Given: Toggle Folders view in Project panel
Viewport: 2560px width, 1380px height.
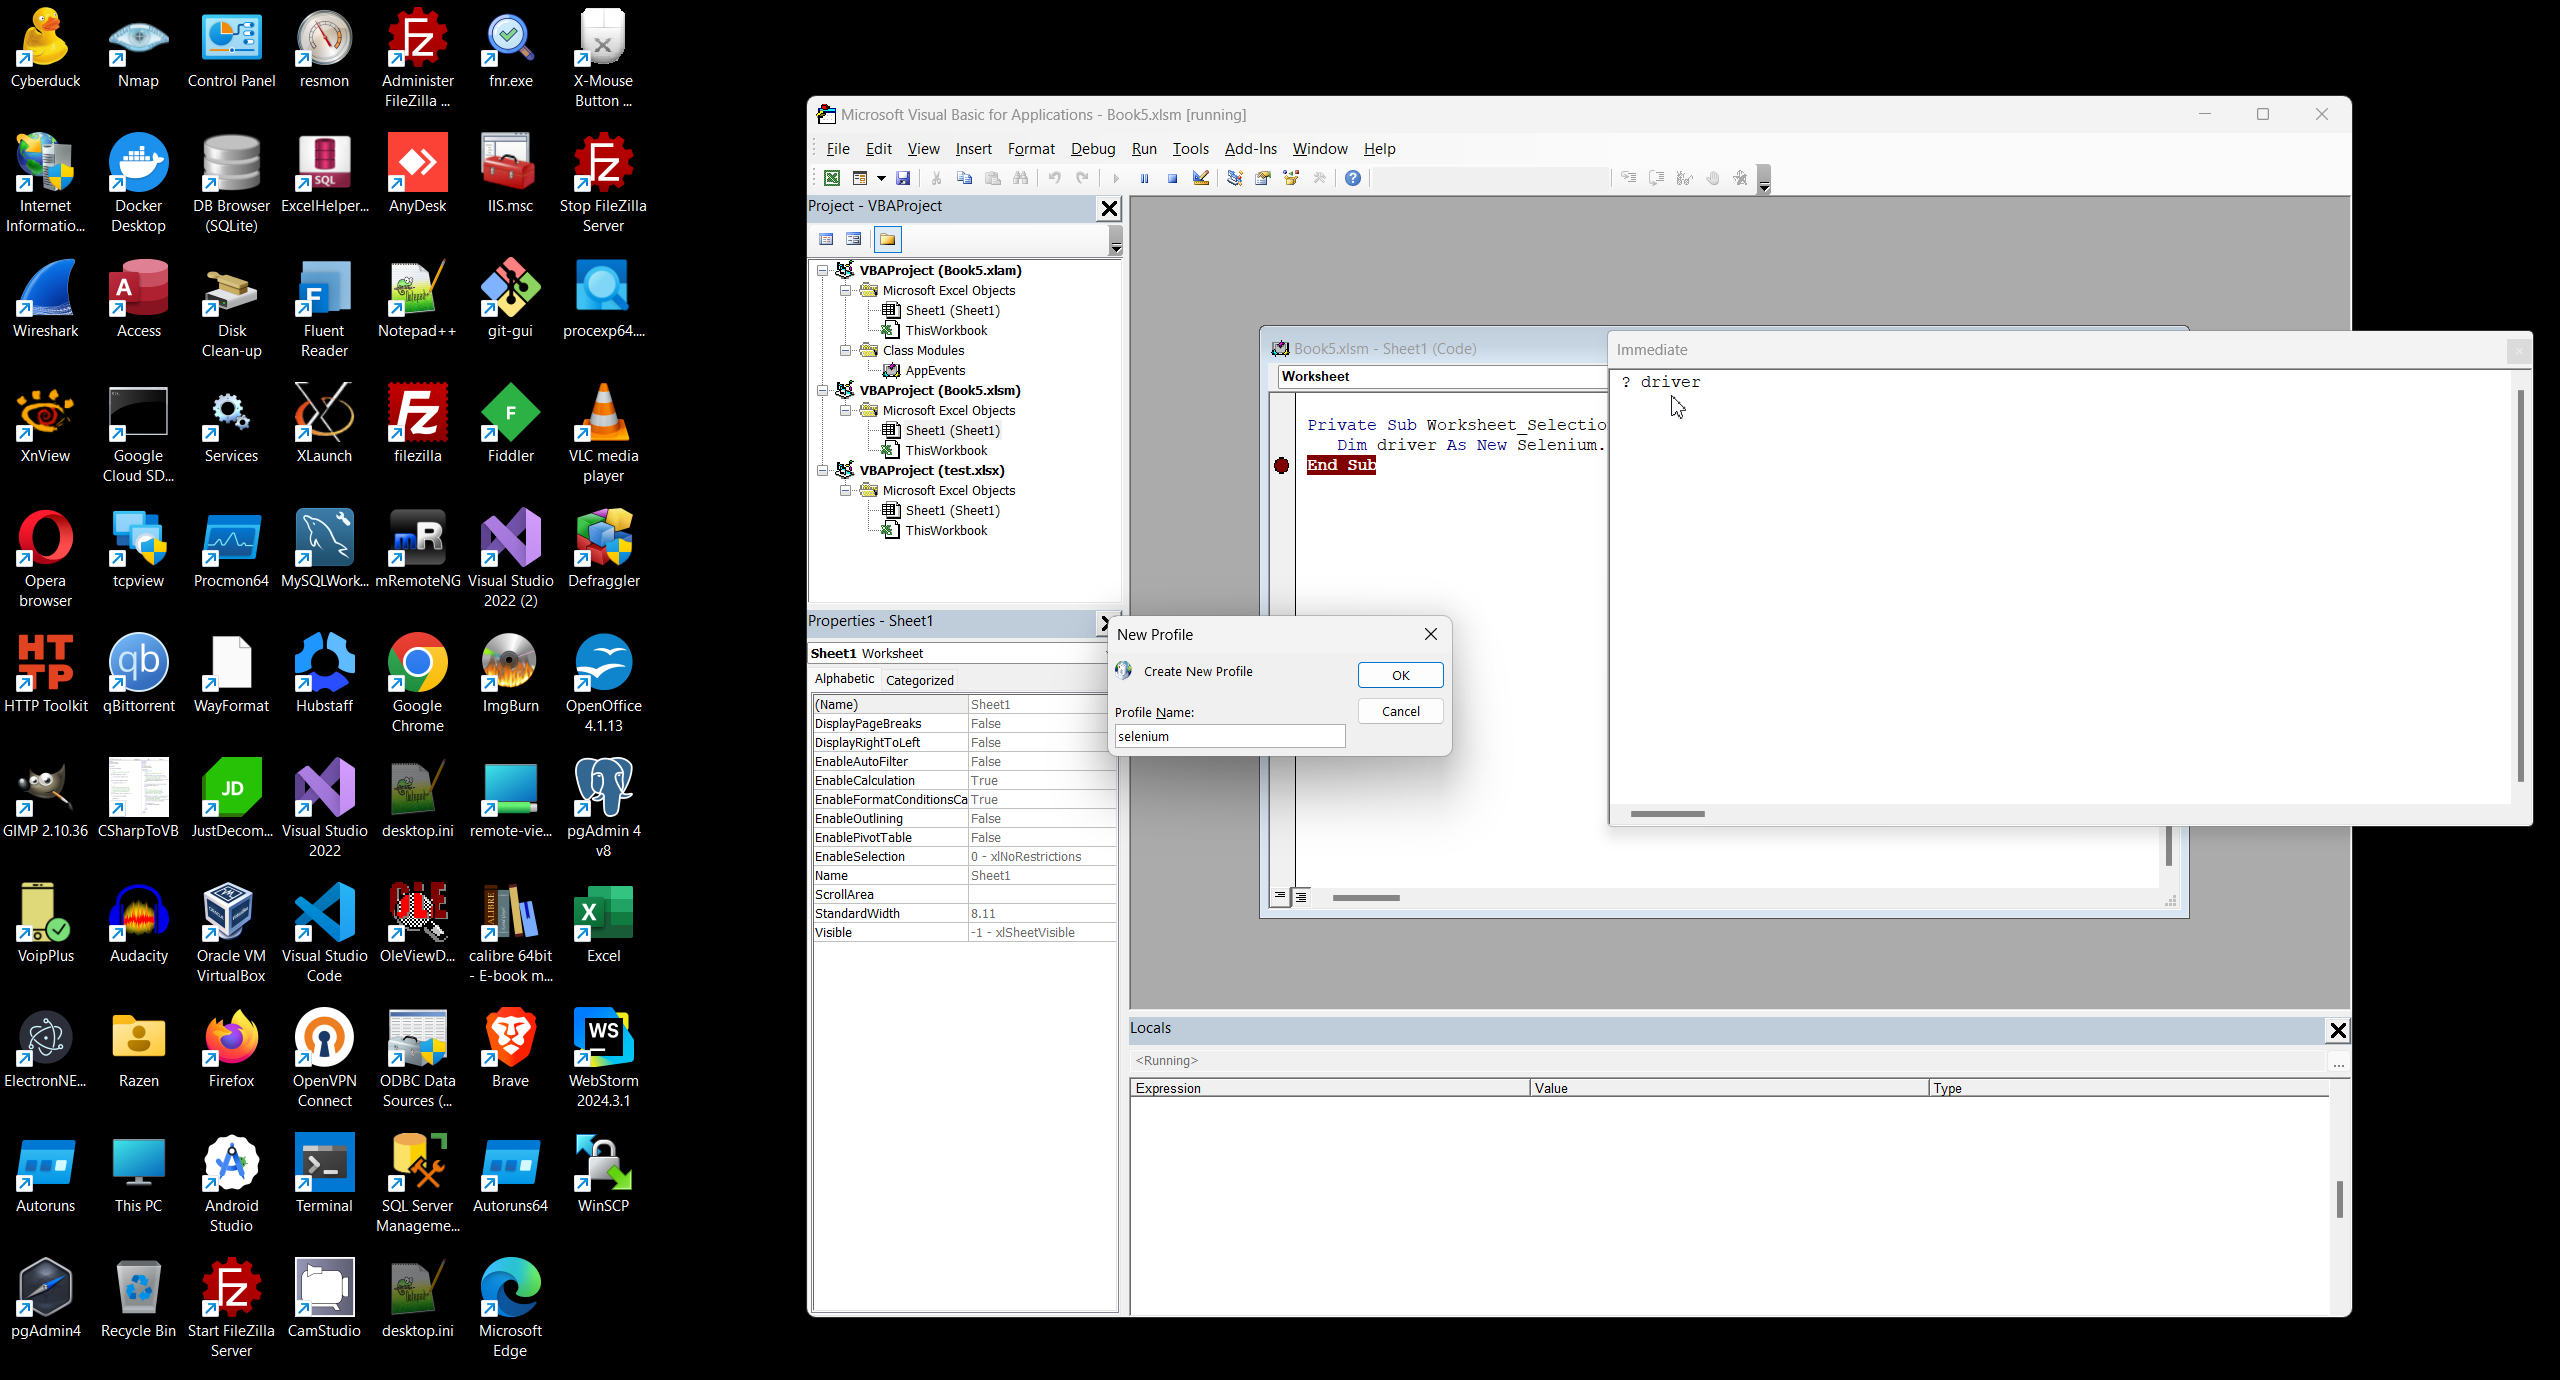Looking at the screenshot, I should 887,239.
